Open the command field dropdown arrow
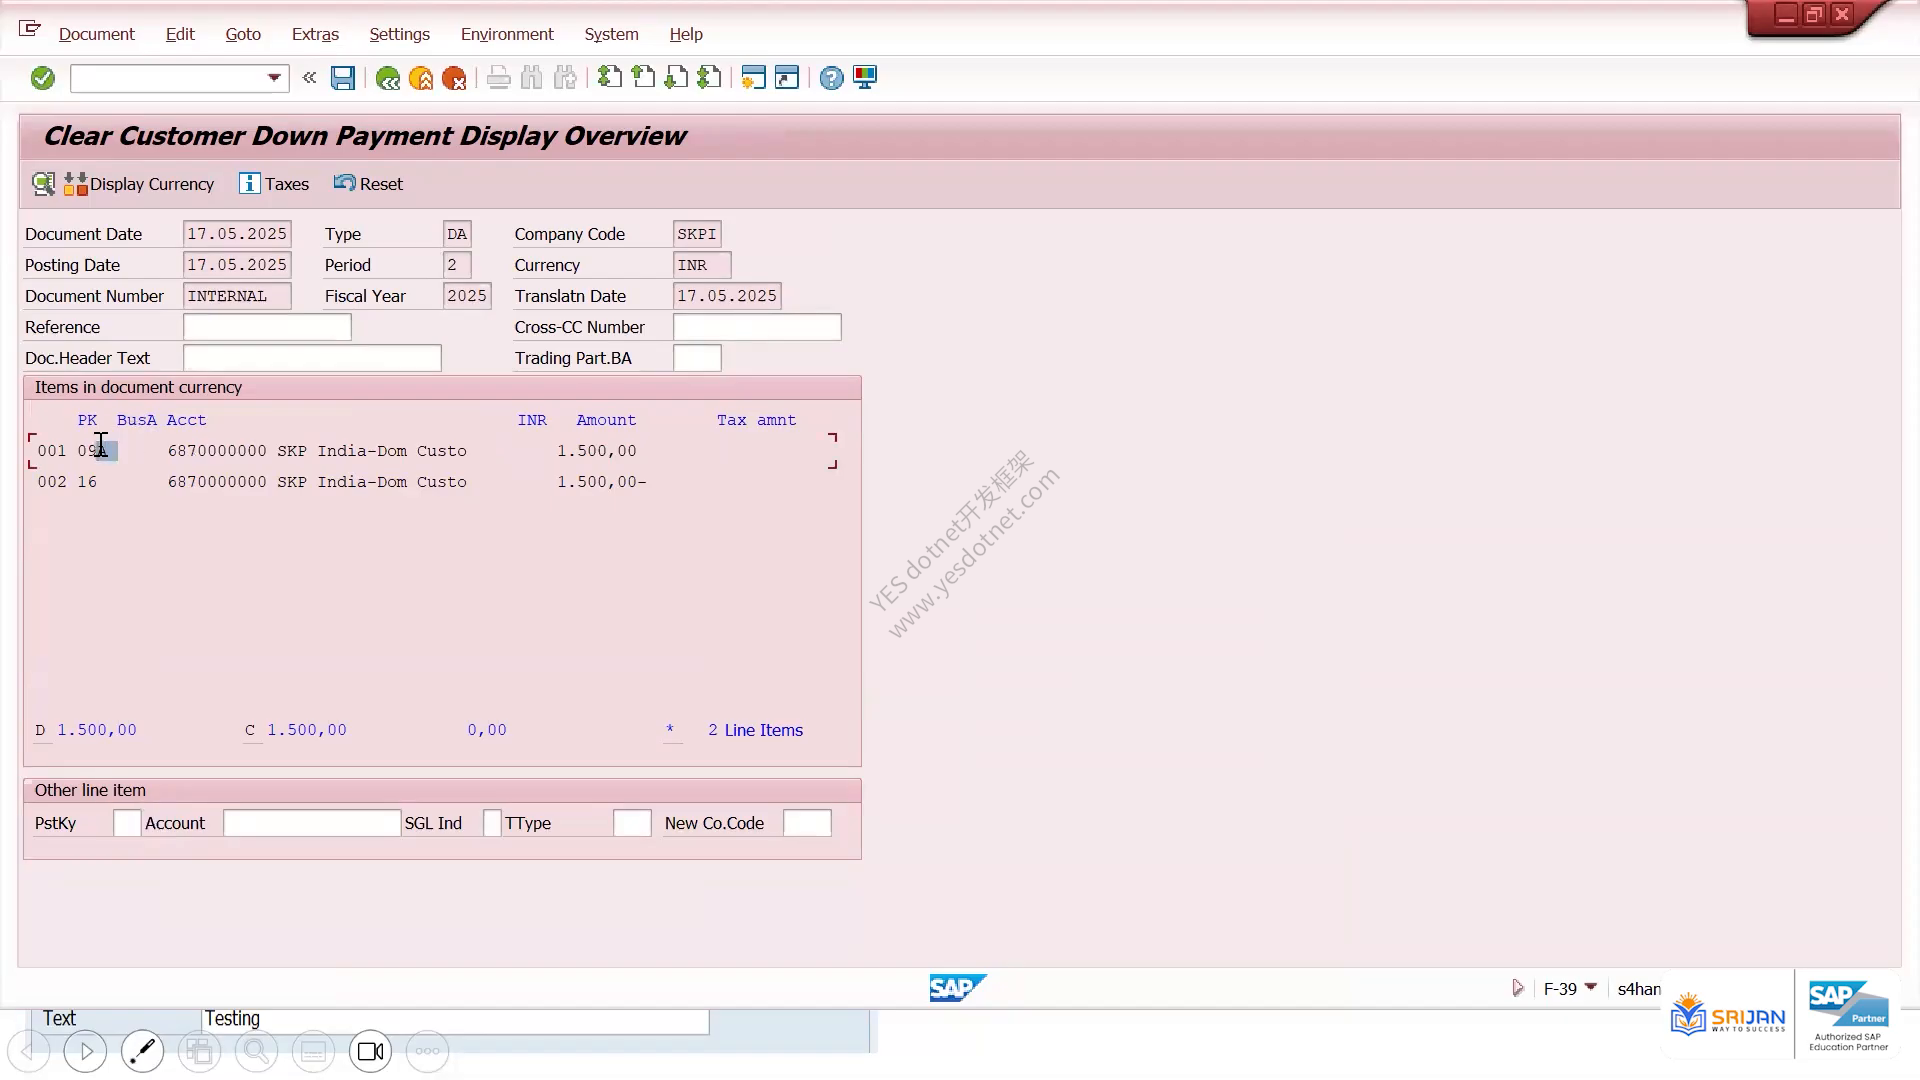Image resolution: width=1920 pixels, height=1080 pixels. tap(274, 78)
